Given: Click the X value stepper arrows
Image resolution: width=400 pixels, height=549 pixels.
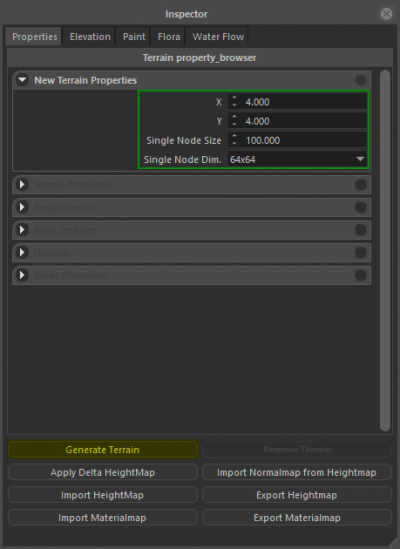Looking at the screenshot, I should point(234,102).
